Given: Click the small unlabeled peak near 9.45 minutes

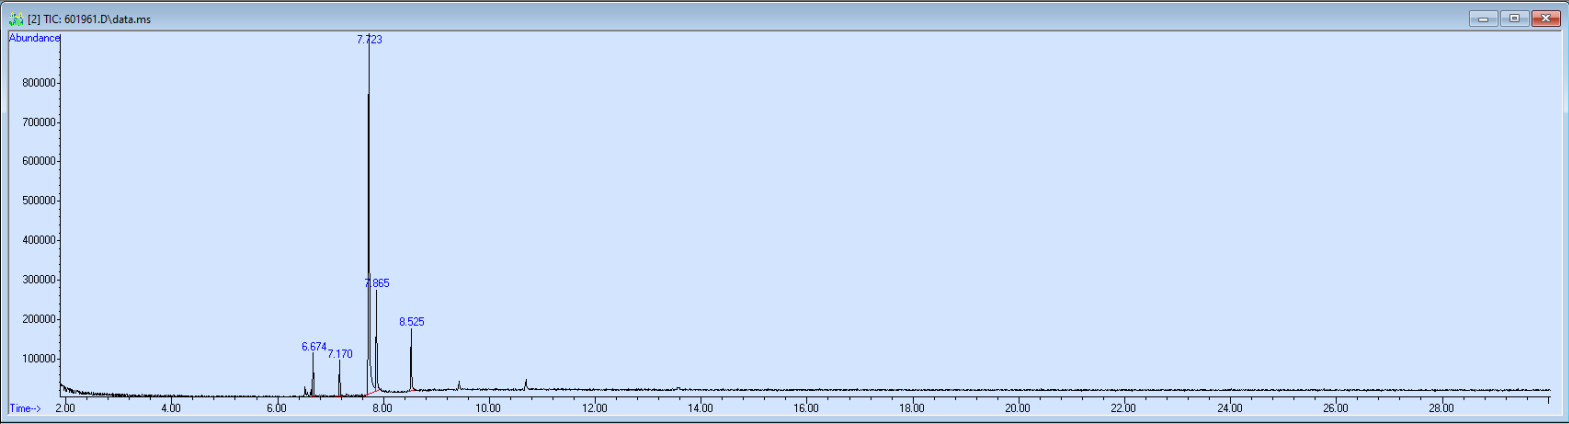Looking at the screenshot, I should 459,385.
